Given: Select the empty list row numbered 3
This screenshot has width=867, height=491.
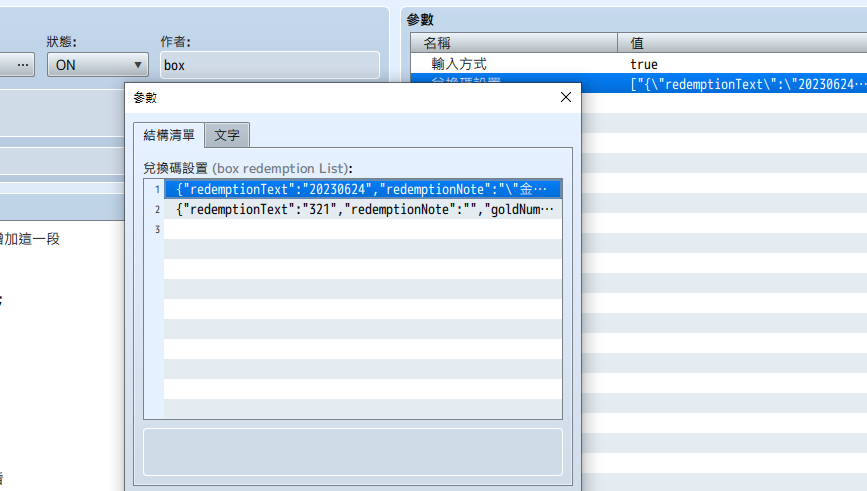Looking at the screenshot, I should 363,229.
